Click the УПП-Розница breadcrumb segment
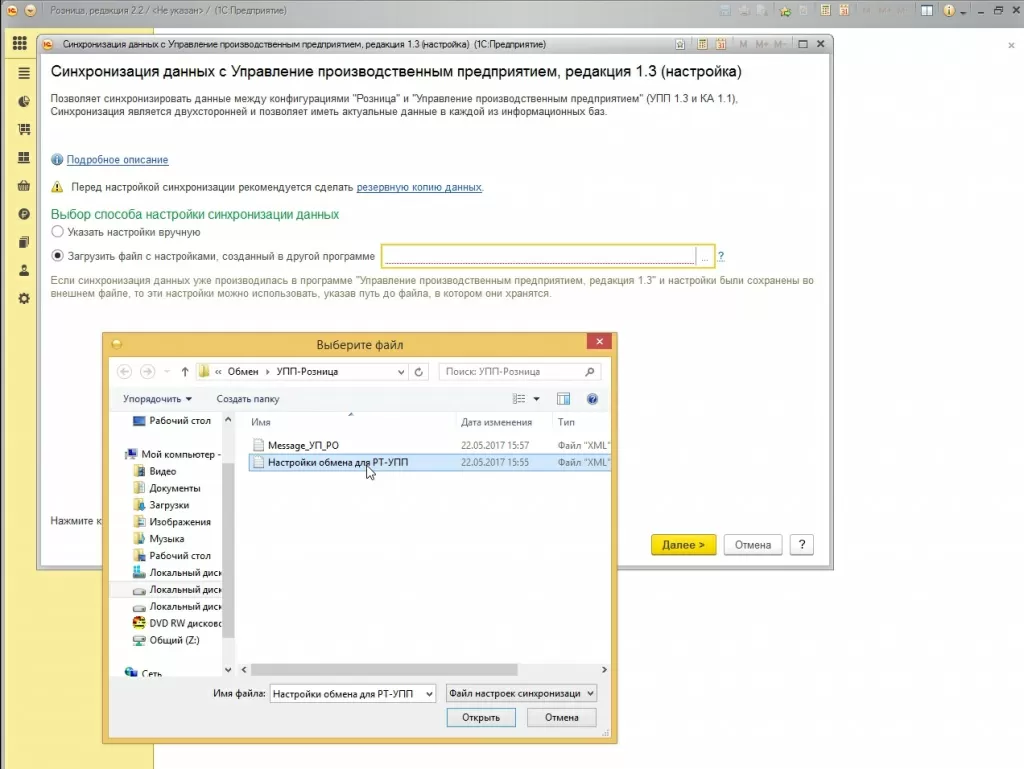This screenshot has width=1024, height=769. click(307, 371)
